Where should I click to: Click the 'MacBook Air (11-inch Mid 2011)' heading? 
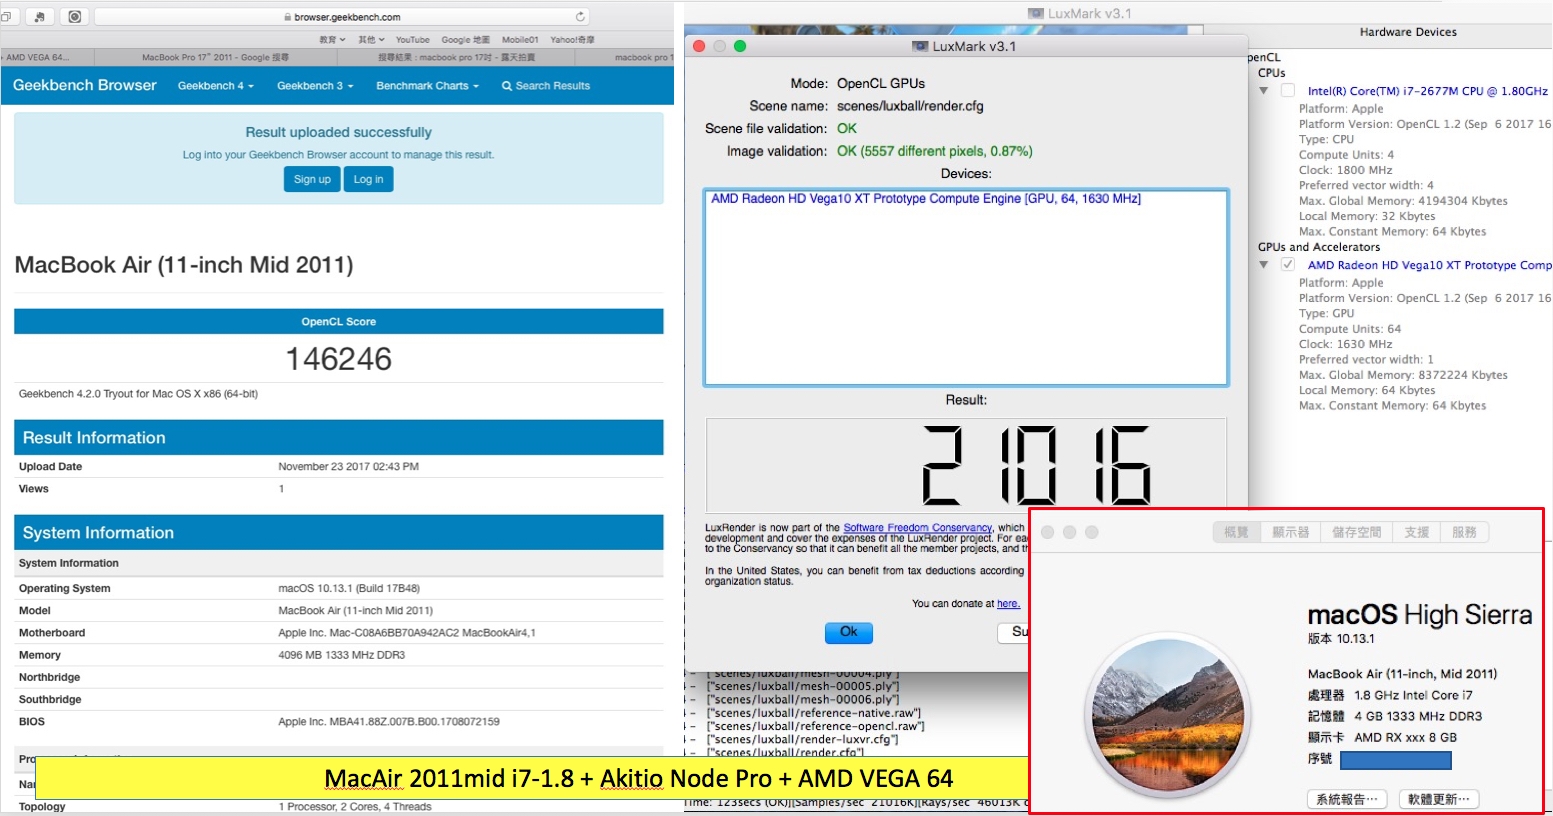point(184,265)
